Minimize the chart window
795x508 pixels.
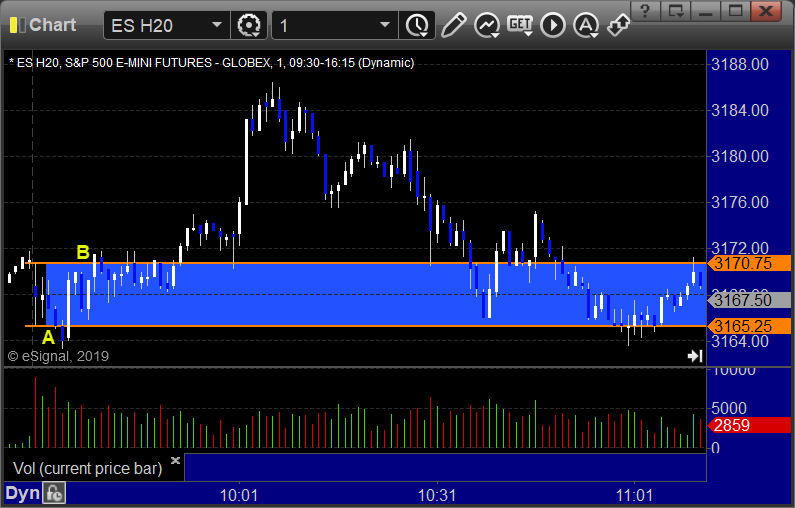coord(705,11)
